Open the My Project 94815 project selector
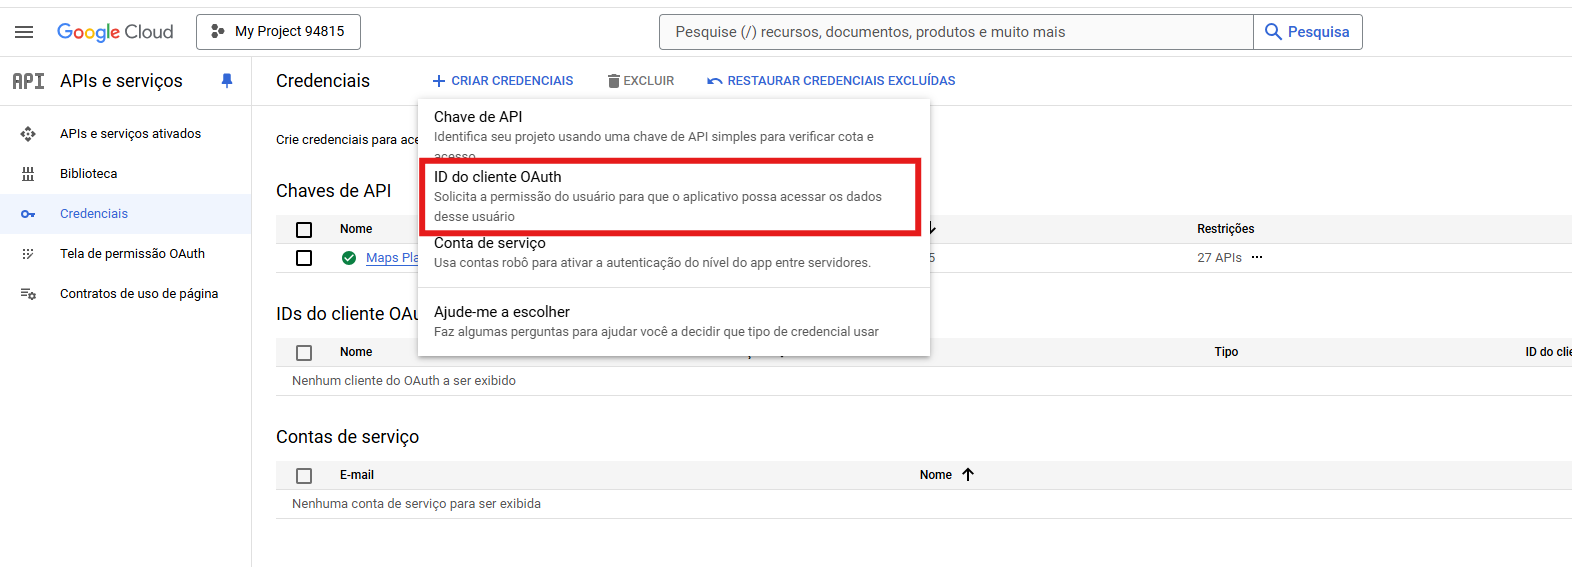The width and height of the screenshot is (1572, 567). tap(278, 32)
